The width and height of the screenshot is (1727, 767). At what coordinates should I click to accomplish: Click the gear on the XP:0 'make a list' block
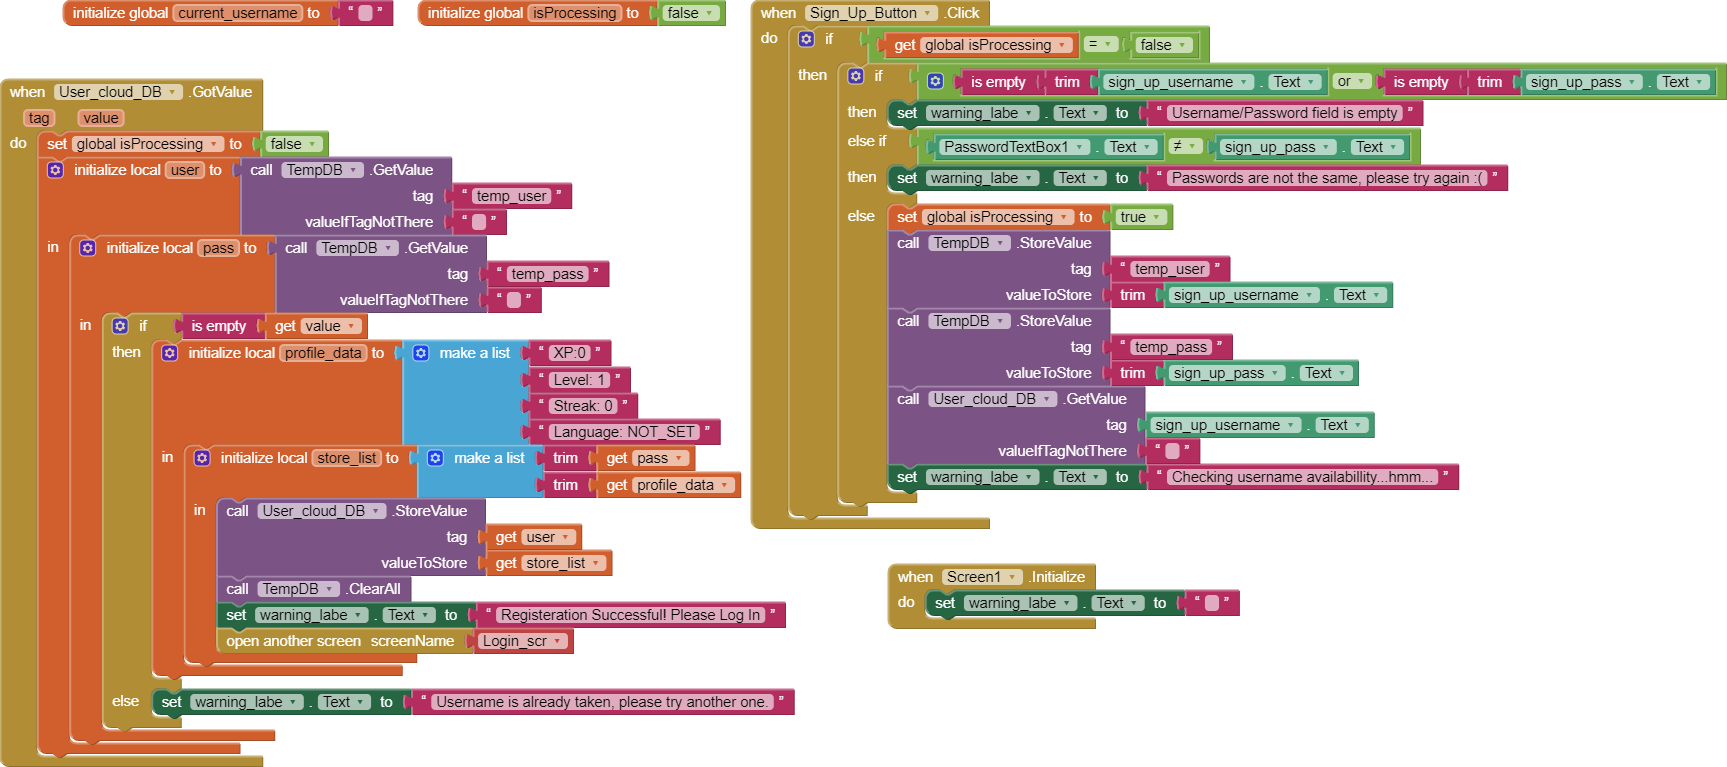tap(421, 353)
